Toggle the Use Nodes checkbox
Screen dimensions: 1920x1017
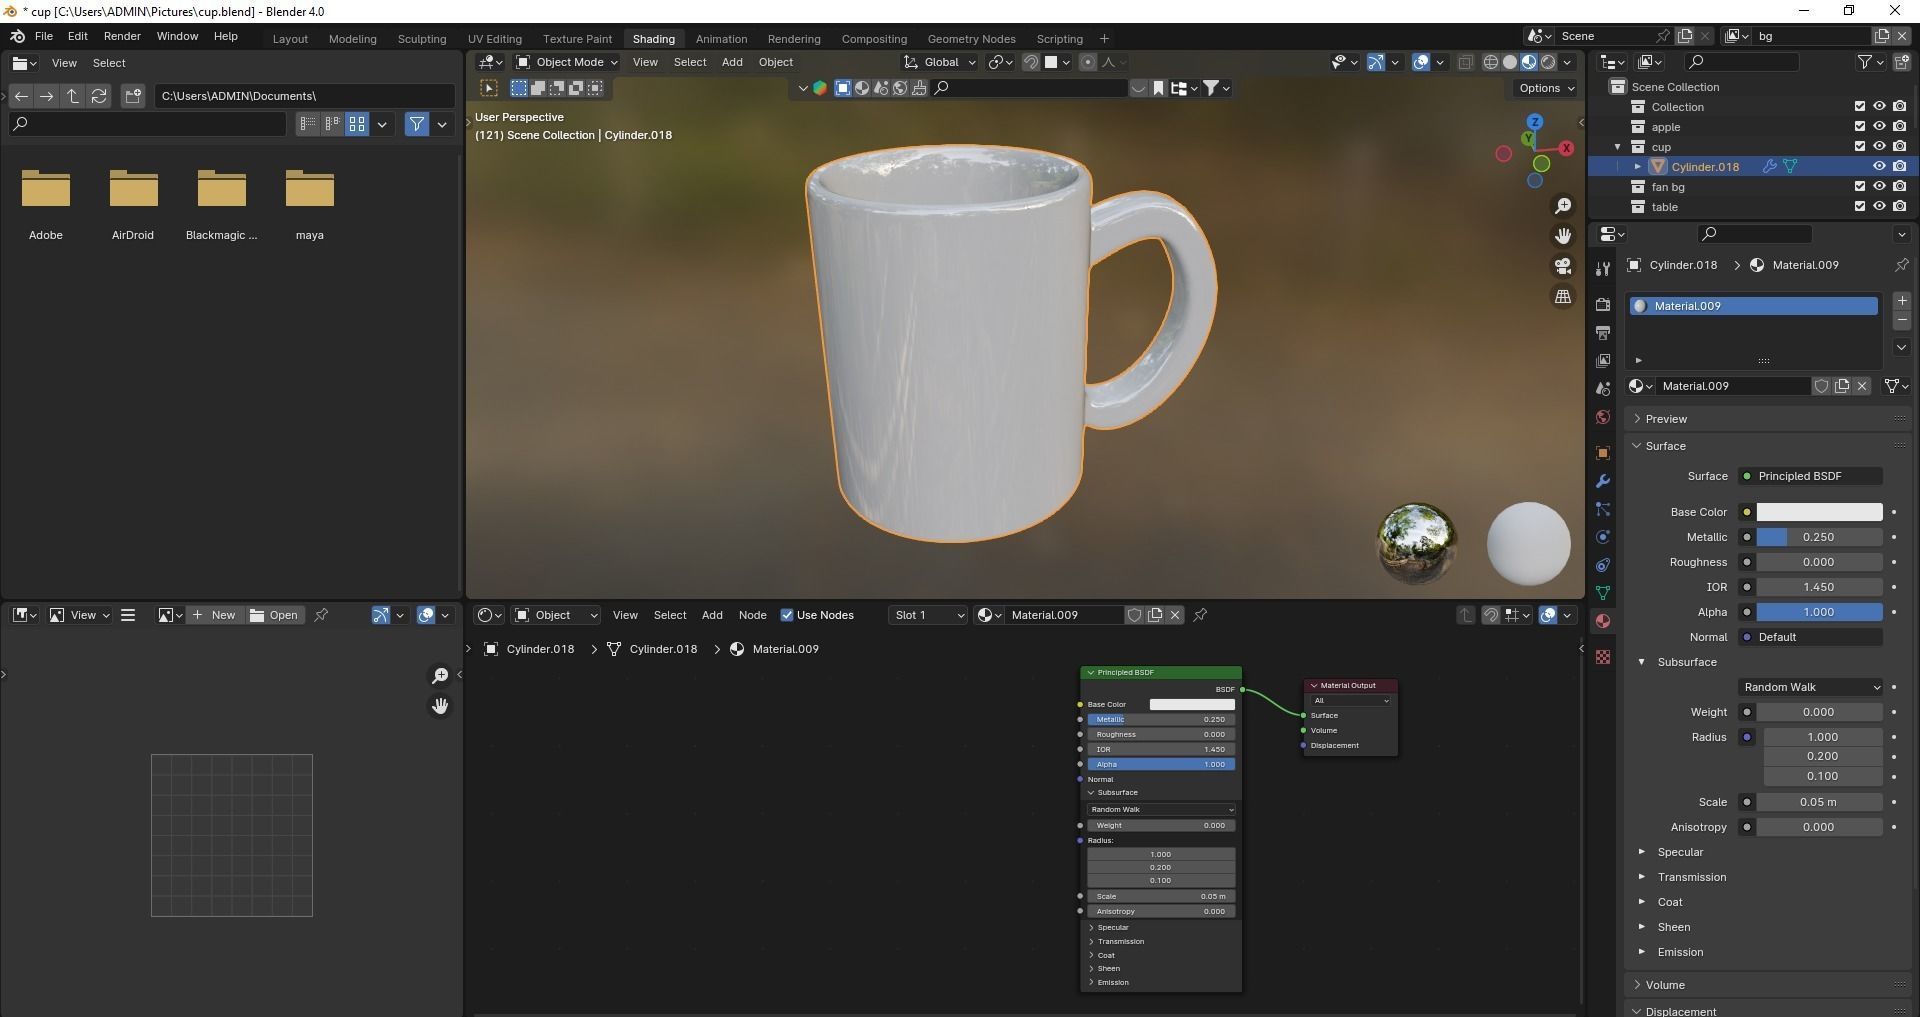pos(787,615)
